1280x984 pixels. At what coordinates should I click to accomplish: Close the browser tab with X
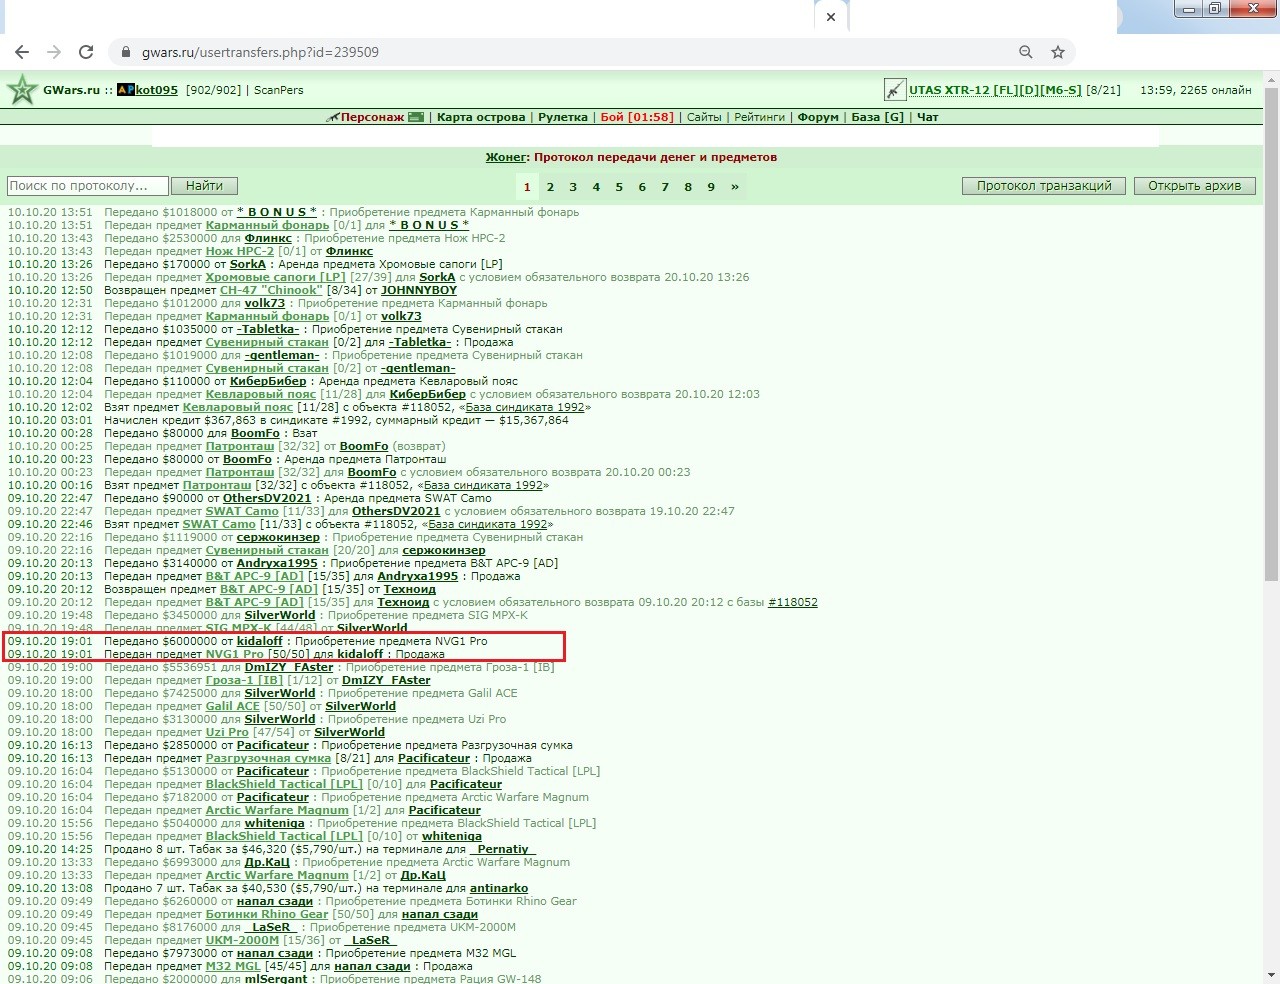(x=830, y=17)
